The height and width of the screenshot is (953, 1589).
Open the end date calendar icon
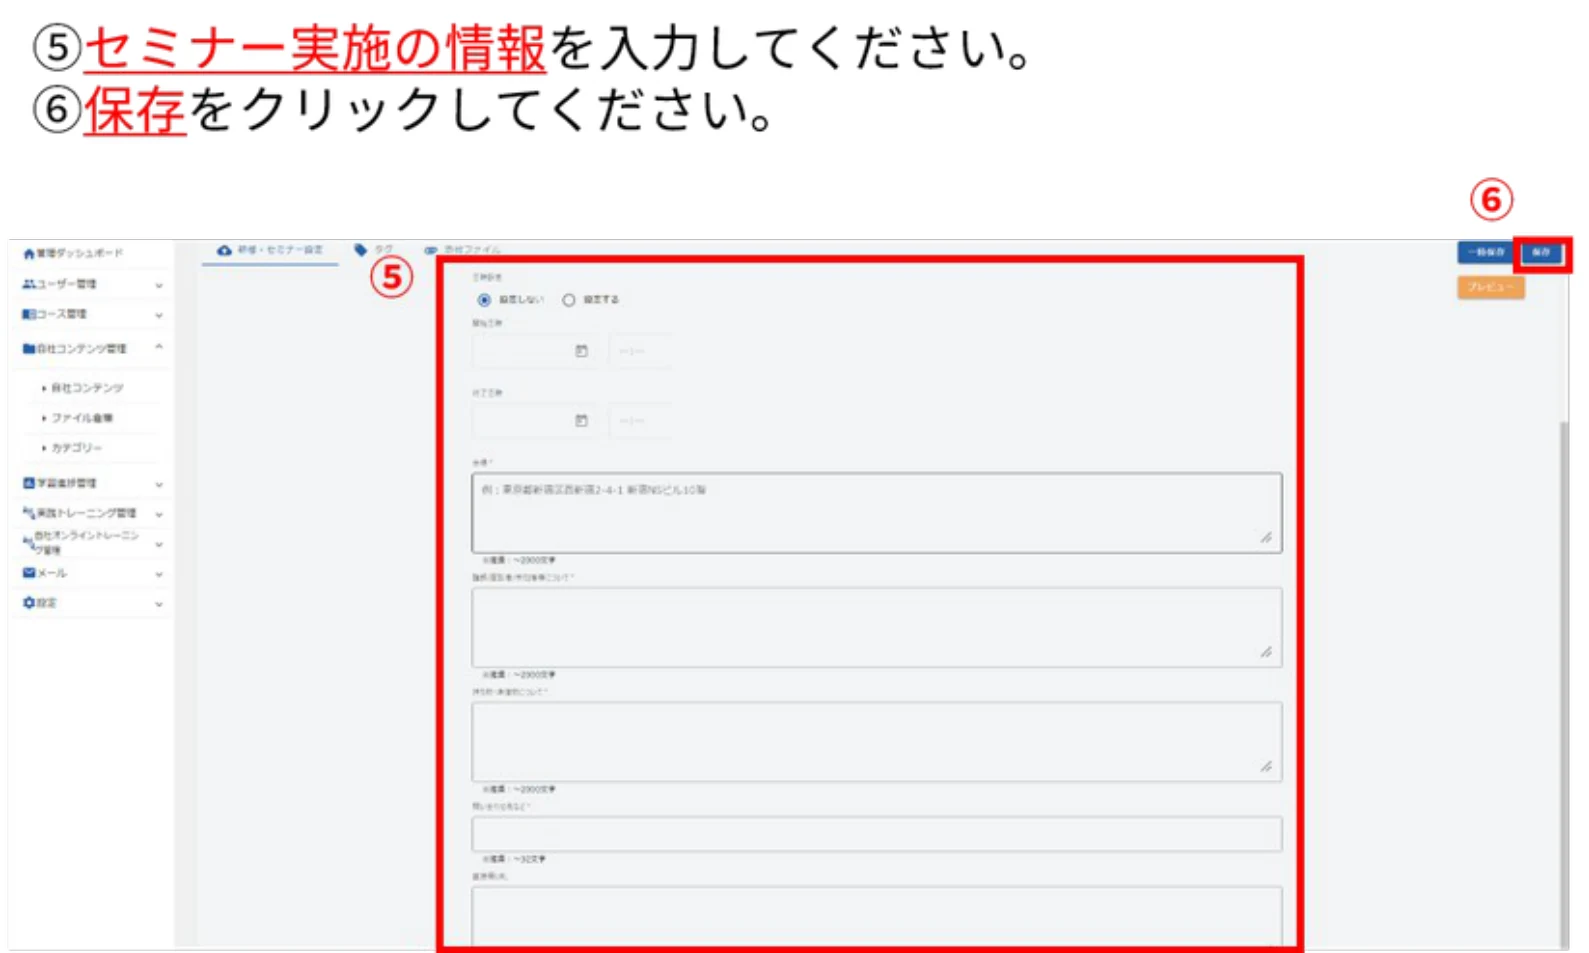pos(581,421)
